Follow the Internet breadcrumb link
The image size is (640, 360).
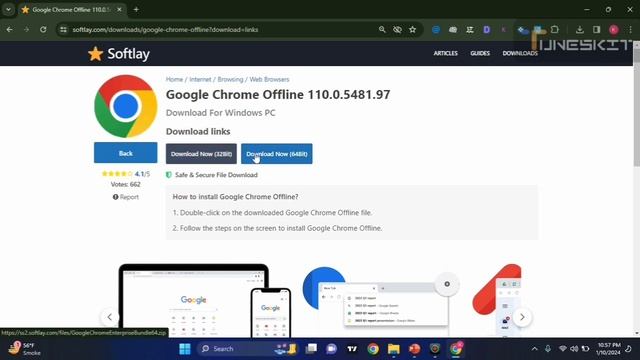coord(200,79)
